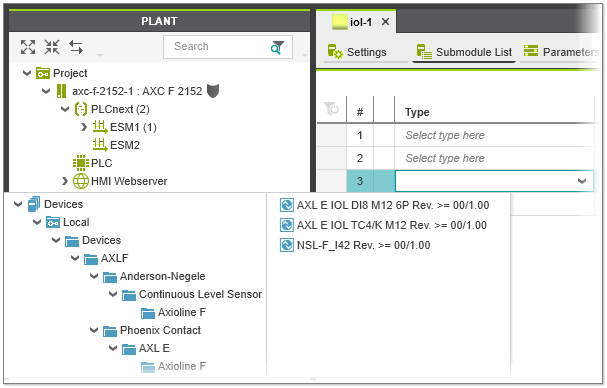Expand the ESM1 (1) node
The height and width of the screenshot is (388, 607).
[84, 127]
